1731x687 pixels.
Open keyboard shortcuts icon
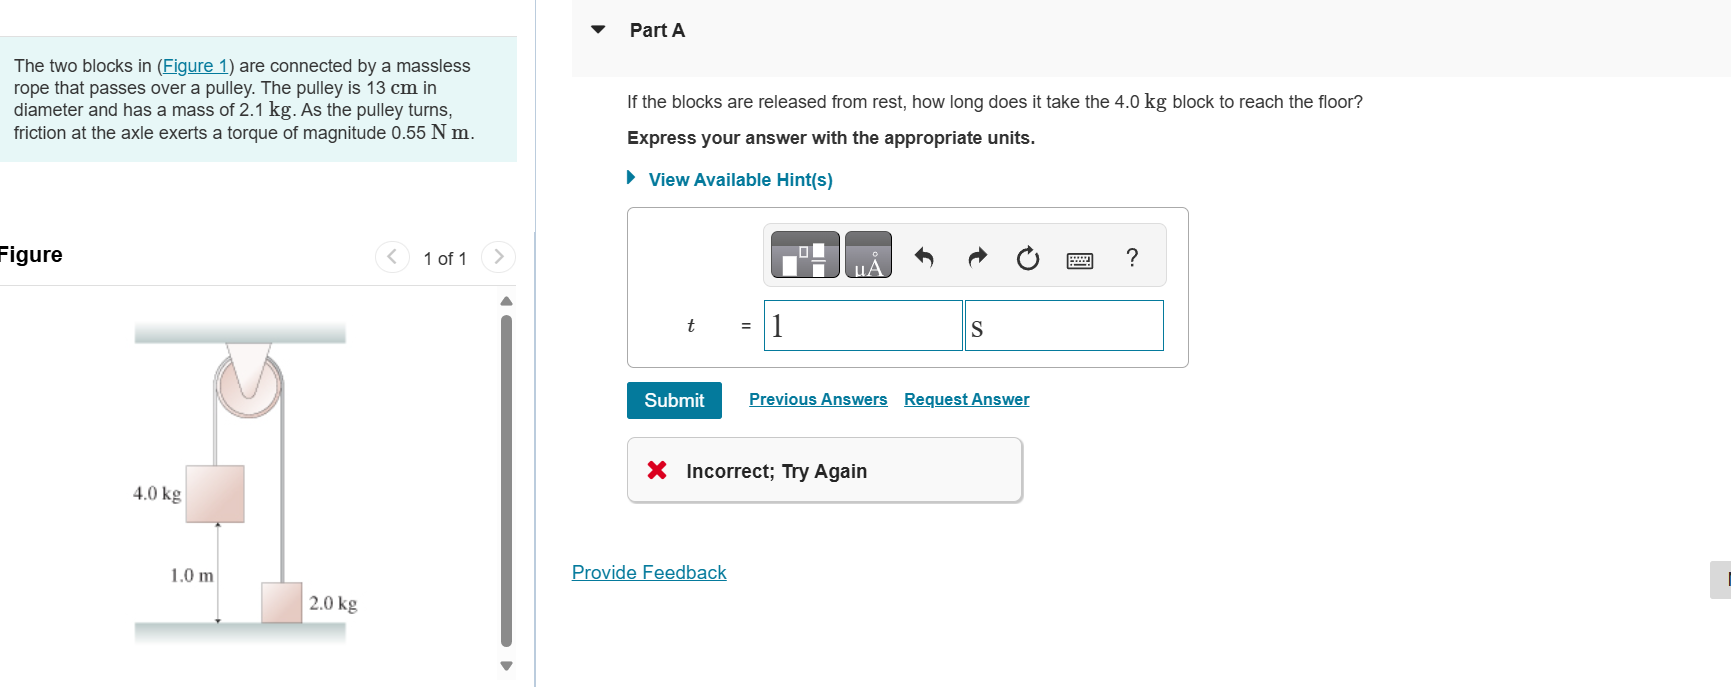click(x=1079, y=260)
